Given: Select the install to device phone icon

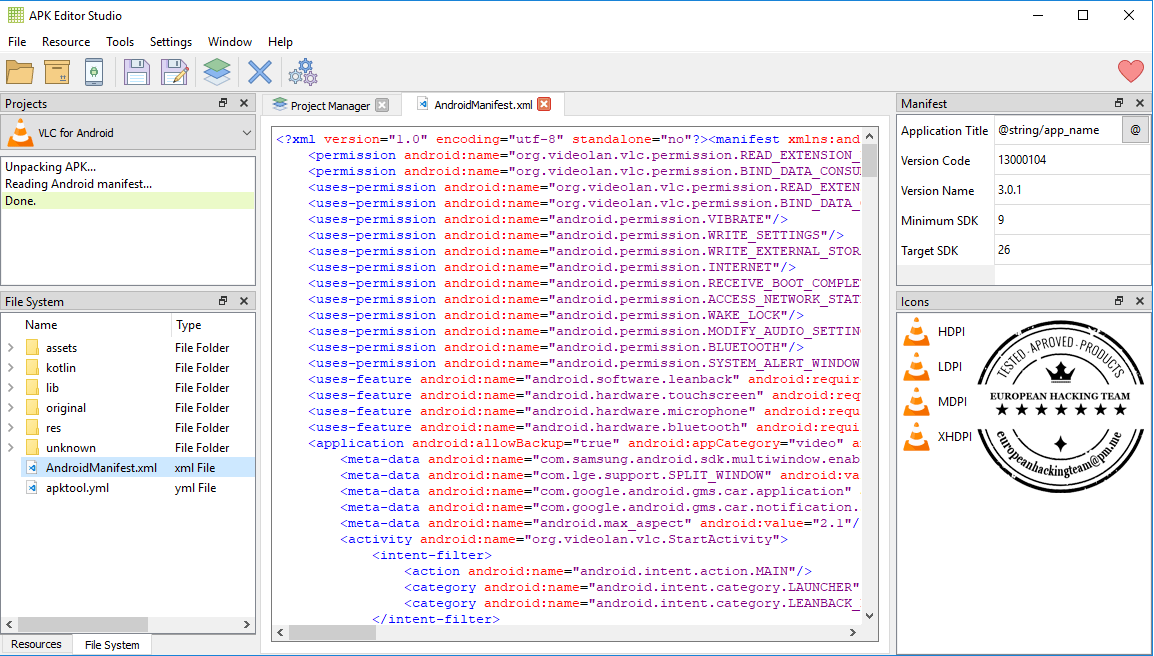Looking at the screenshot, I should (x=95, y=71).
